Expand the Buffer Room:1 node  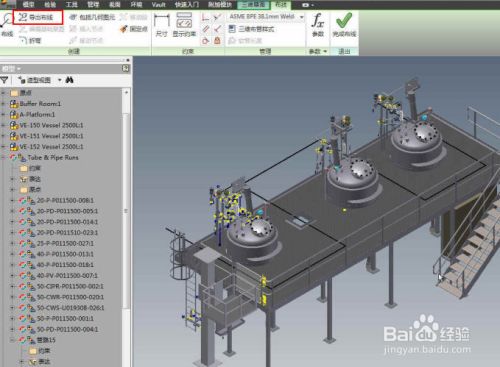tap(4, 104)
